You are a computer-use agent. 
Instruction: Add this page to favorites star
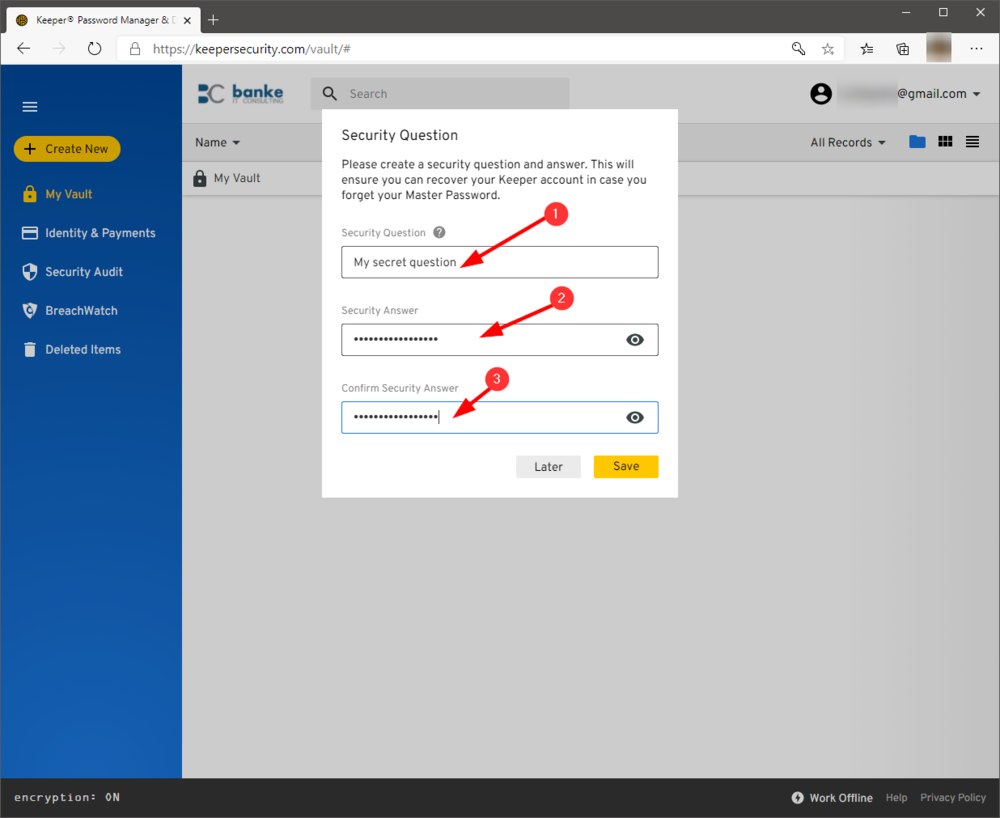[828, 48]
